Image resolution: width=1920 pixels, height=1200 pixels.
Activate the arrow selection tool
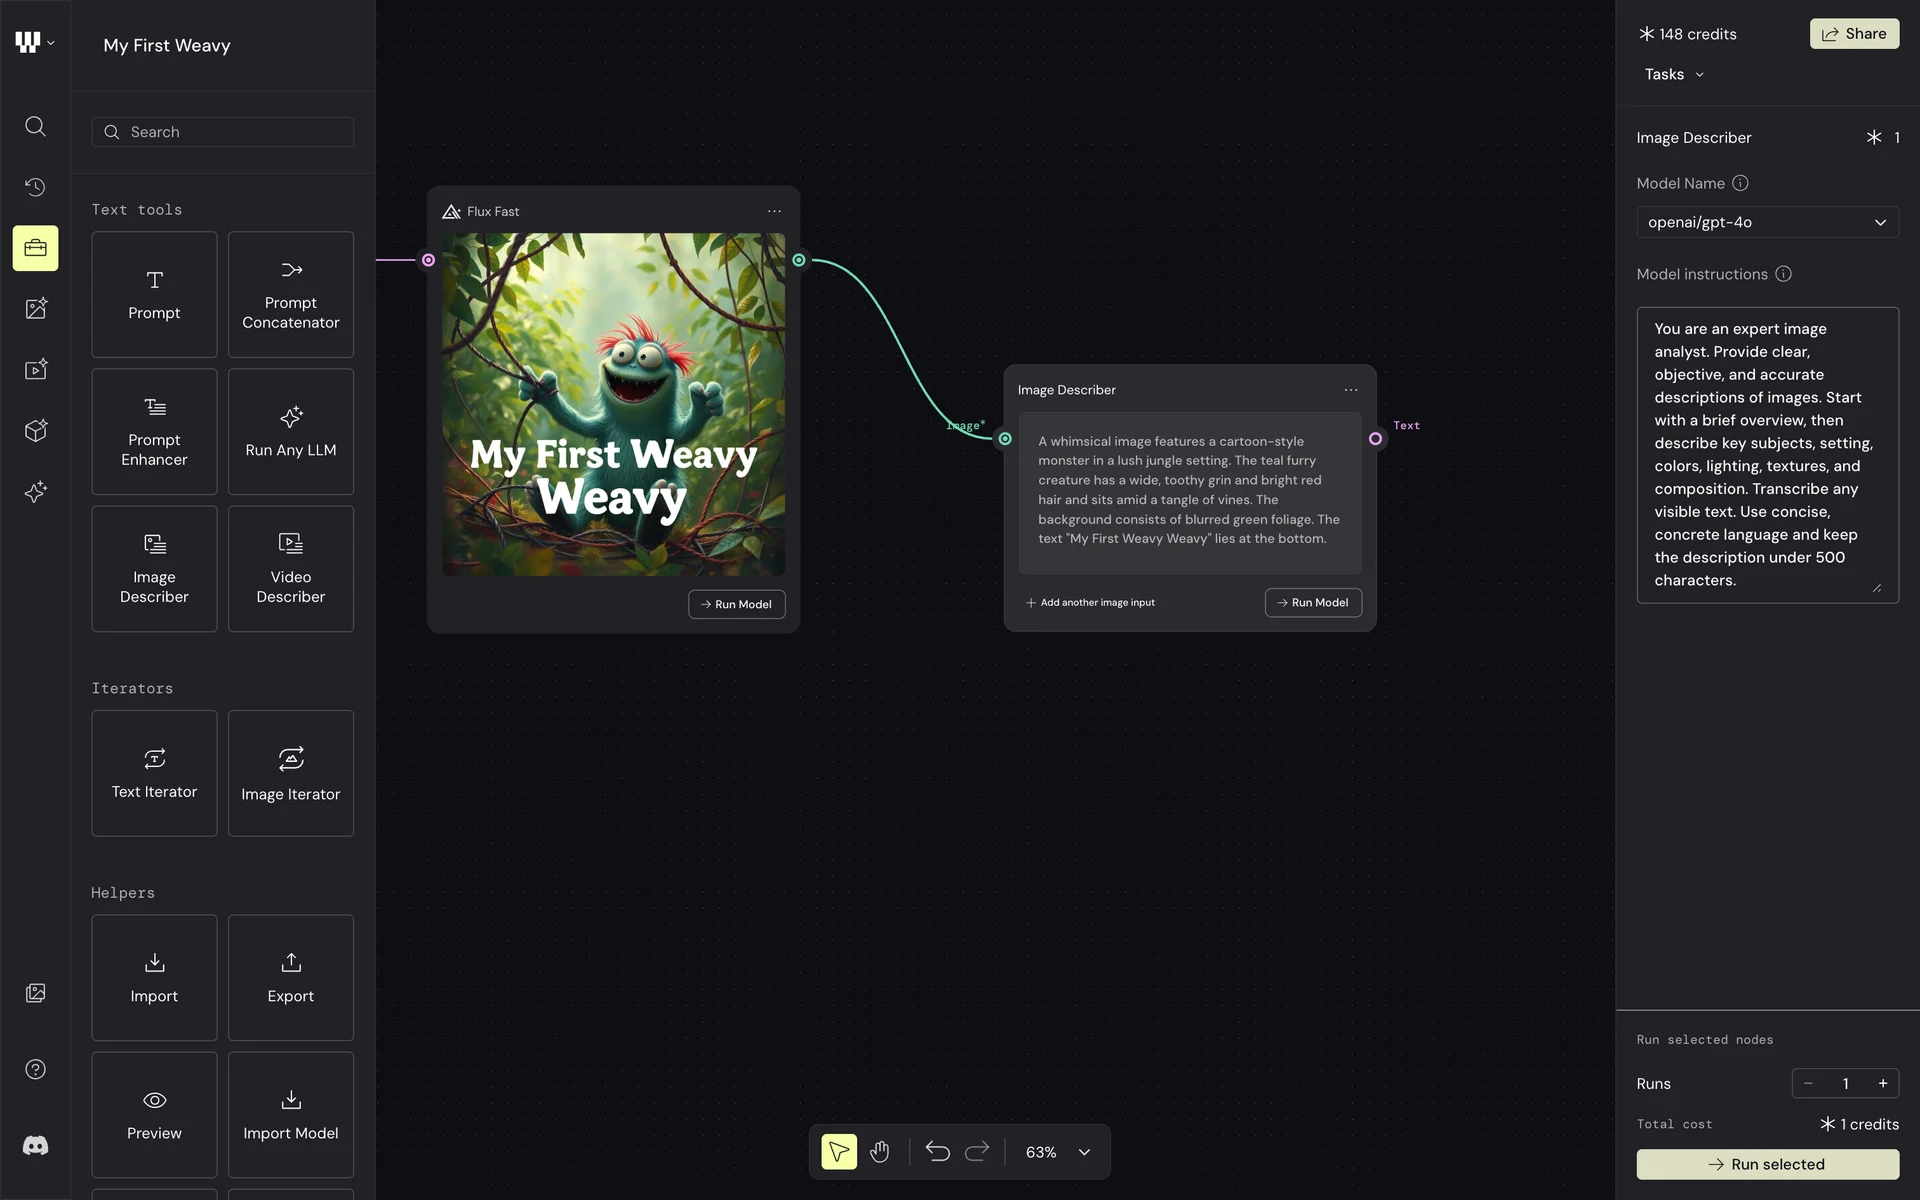click(x=838, y=1152)
